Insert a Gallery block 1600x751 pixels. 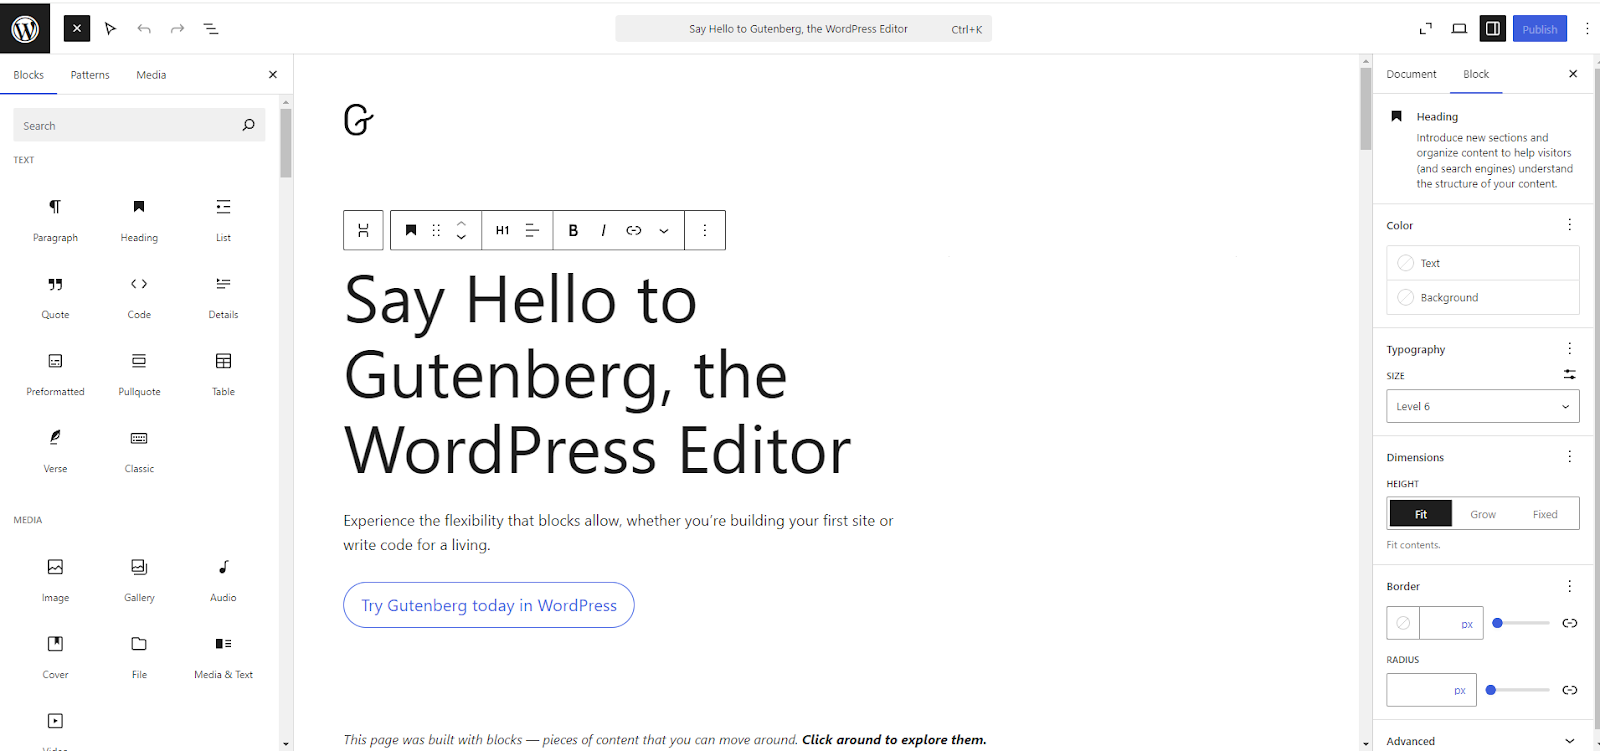click(139, 579)
